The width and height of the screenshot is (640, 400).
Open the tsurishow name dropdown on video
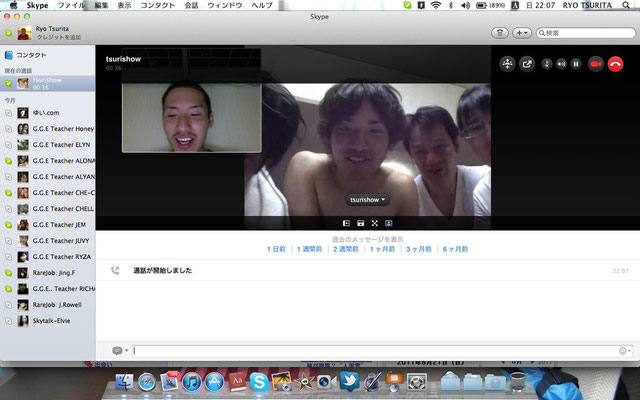click(x=367, y=200)
